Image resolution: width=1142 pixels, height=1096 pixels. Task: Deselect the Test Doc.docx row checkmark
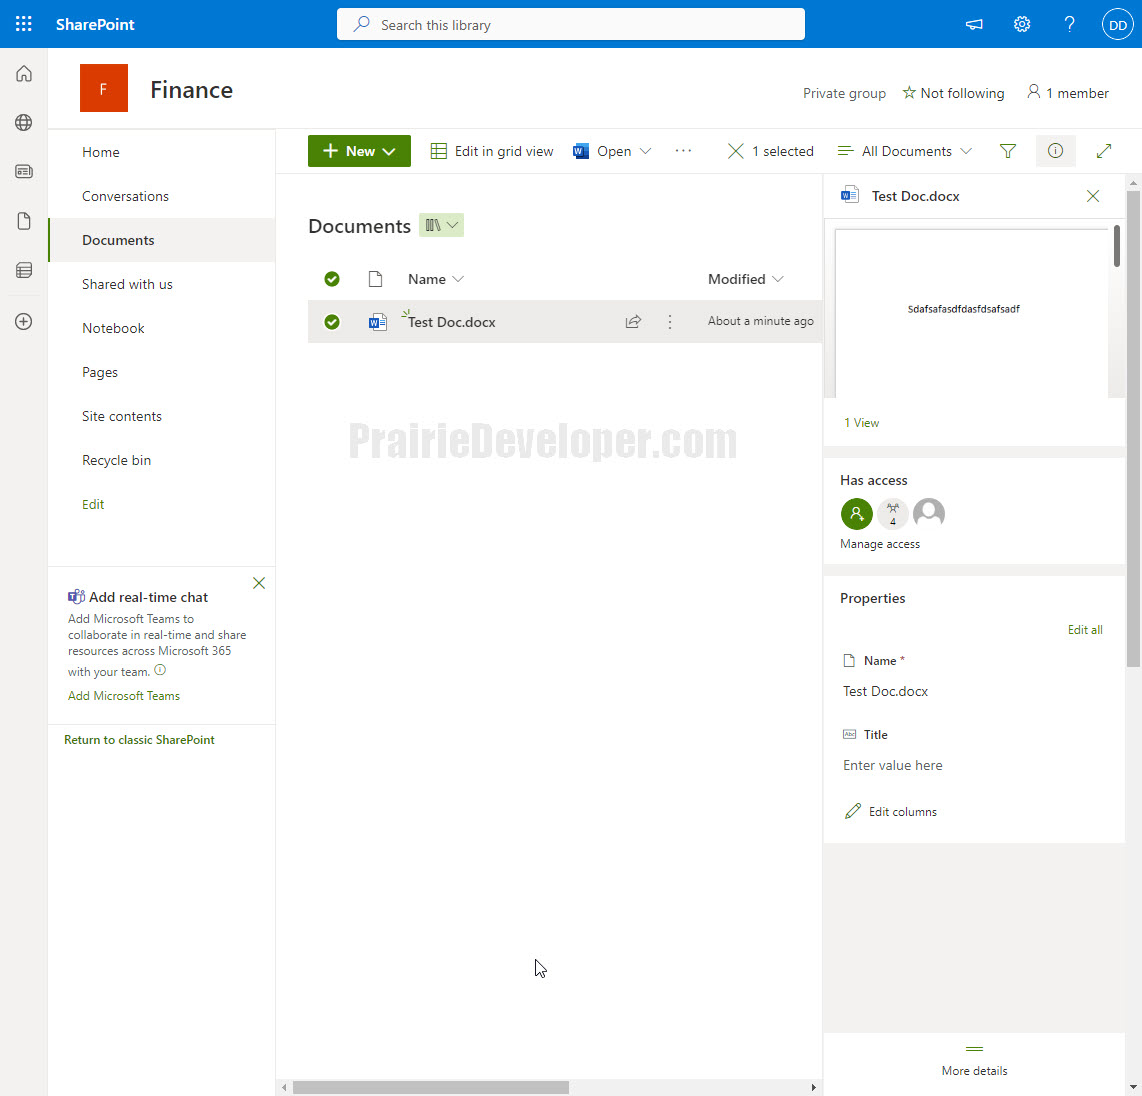pos(331,321)
